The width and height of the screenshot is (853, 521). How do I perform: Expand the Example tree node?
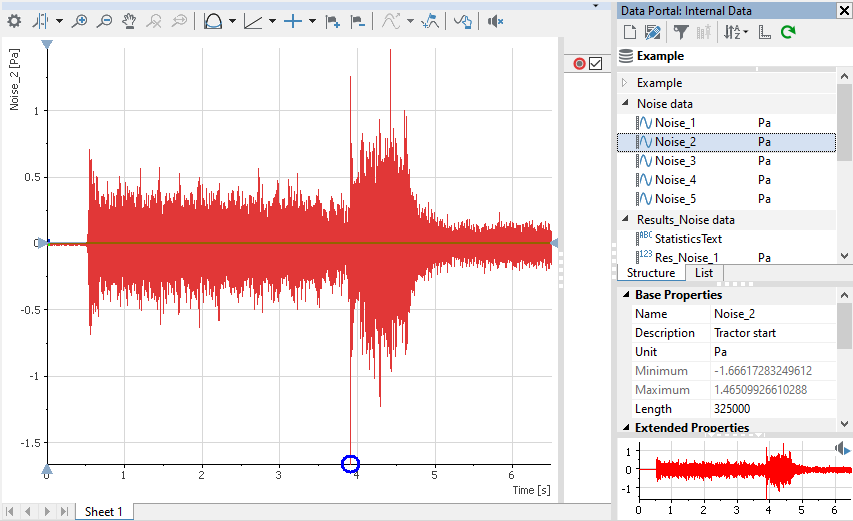click(625, 83)
